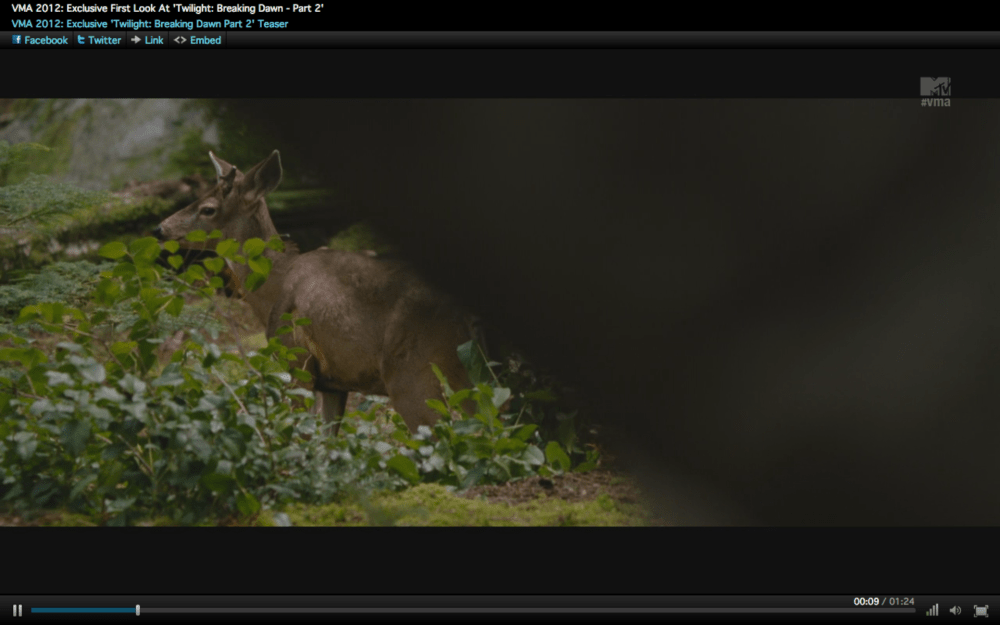Open 'Breaking Dawn Part 2' Teaser link

pyautogui.click(x=150, y=23)
